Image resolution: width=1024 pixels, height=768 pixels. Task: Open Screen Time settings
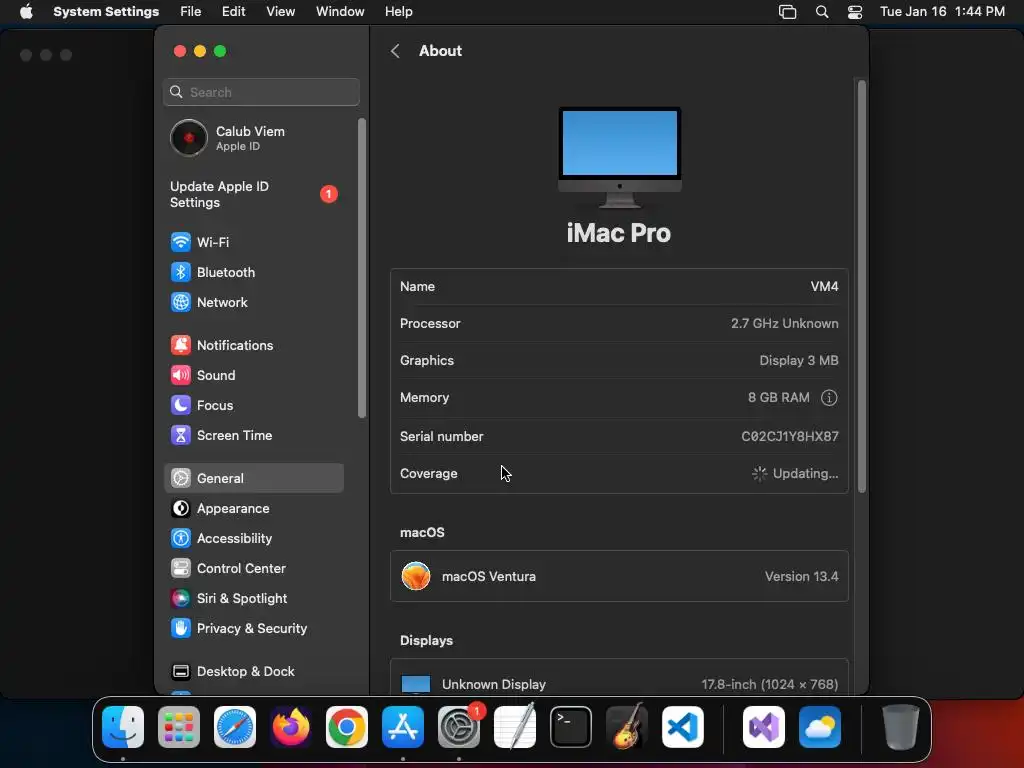(x=253, y=436)
